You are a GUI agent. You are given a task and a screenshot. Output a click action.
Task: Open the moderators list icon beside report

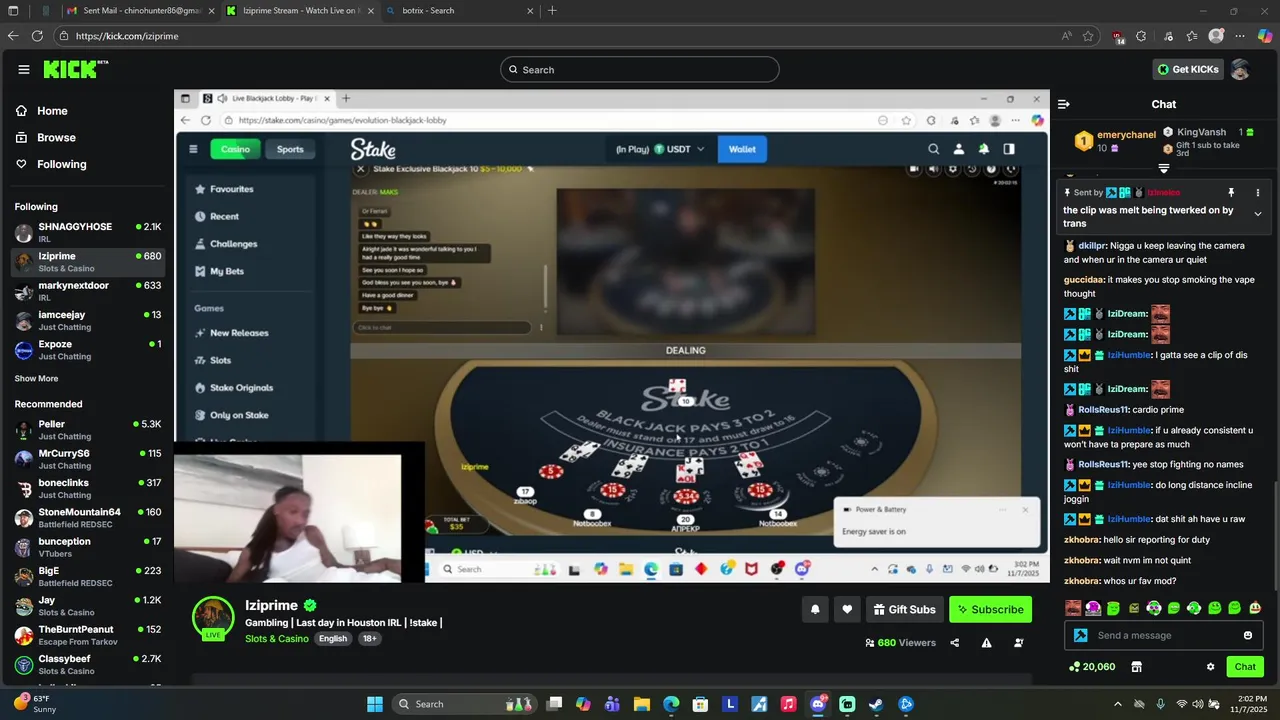pyautogui.click(x=1018, y=643)
